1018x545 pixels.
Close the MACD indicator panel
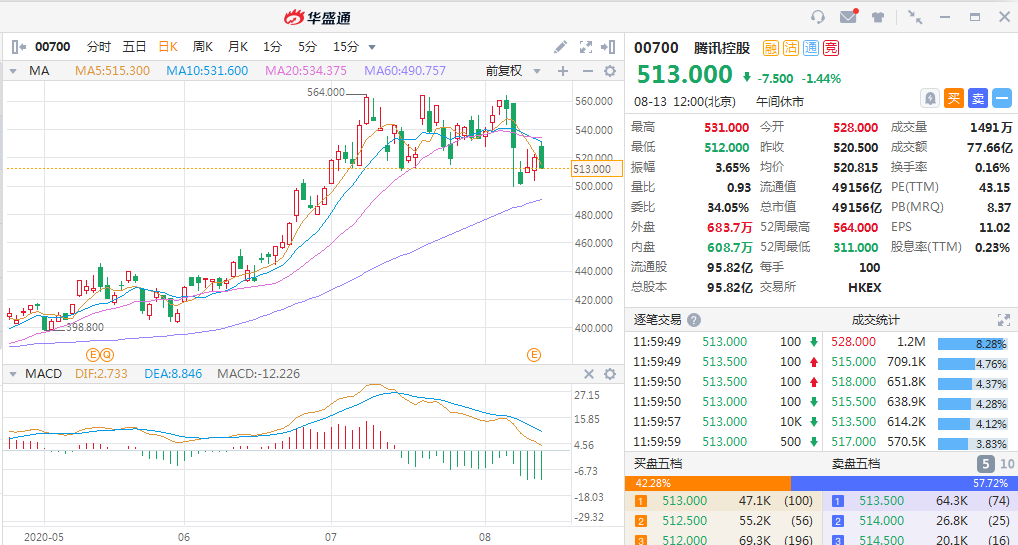coord(589,374)
